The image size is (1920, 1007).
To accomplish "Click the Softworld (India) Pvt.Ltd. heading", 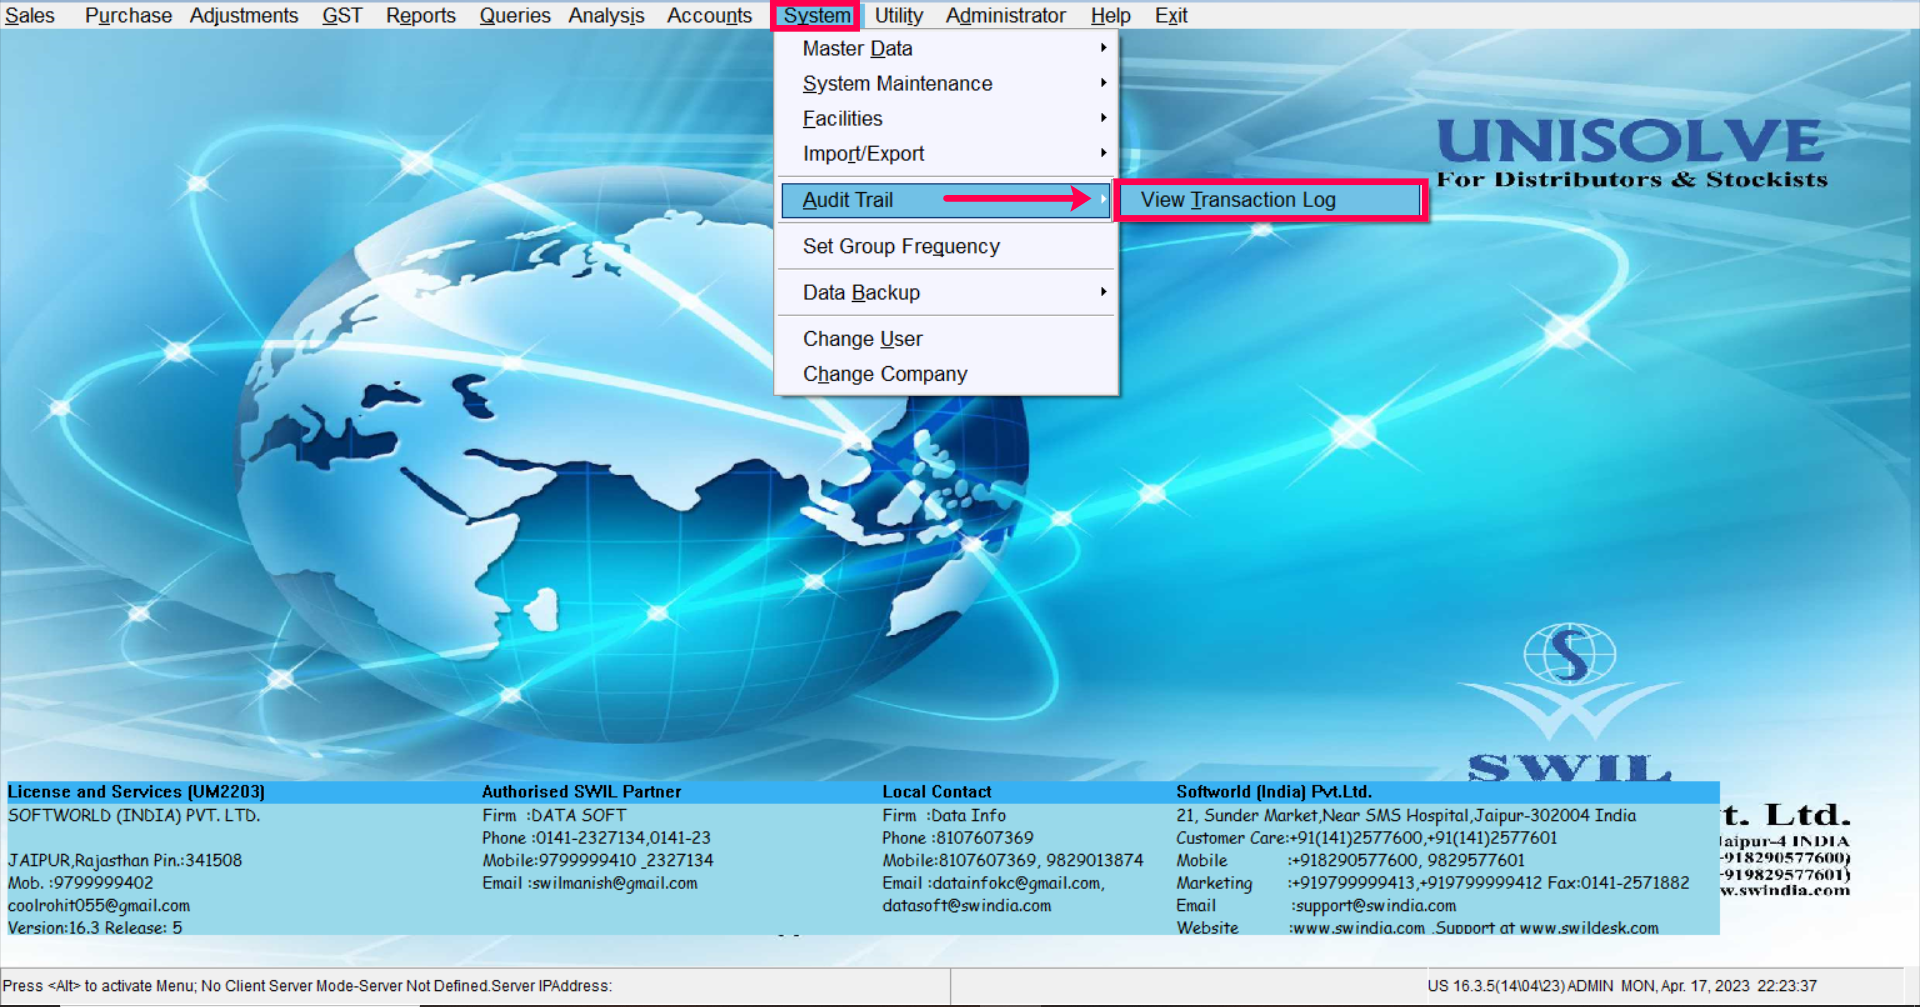I will pos(1273,791).
